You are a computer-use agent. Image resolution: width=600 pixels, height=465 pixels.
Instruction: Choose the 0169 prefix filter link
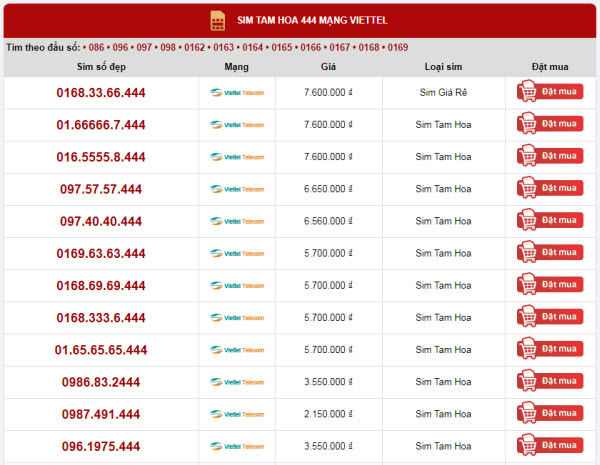coord(398,47)
